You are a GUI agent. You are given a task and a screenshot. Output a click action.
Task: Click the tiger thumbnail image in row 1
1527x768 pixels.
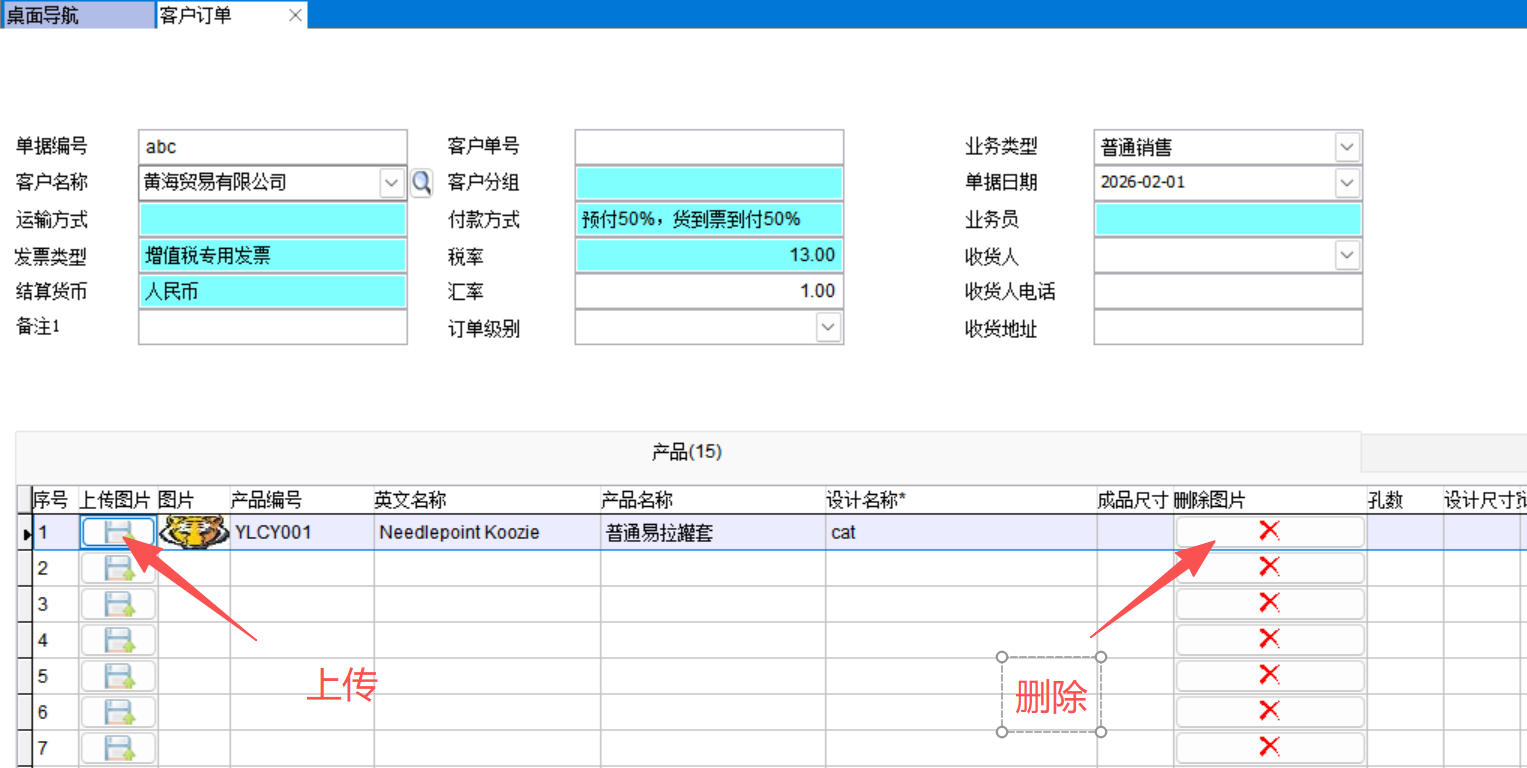pos(194,532)
